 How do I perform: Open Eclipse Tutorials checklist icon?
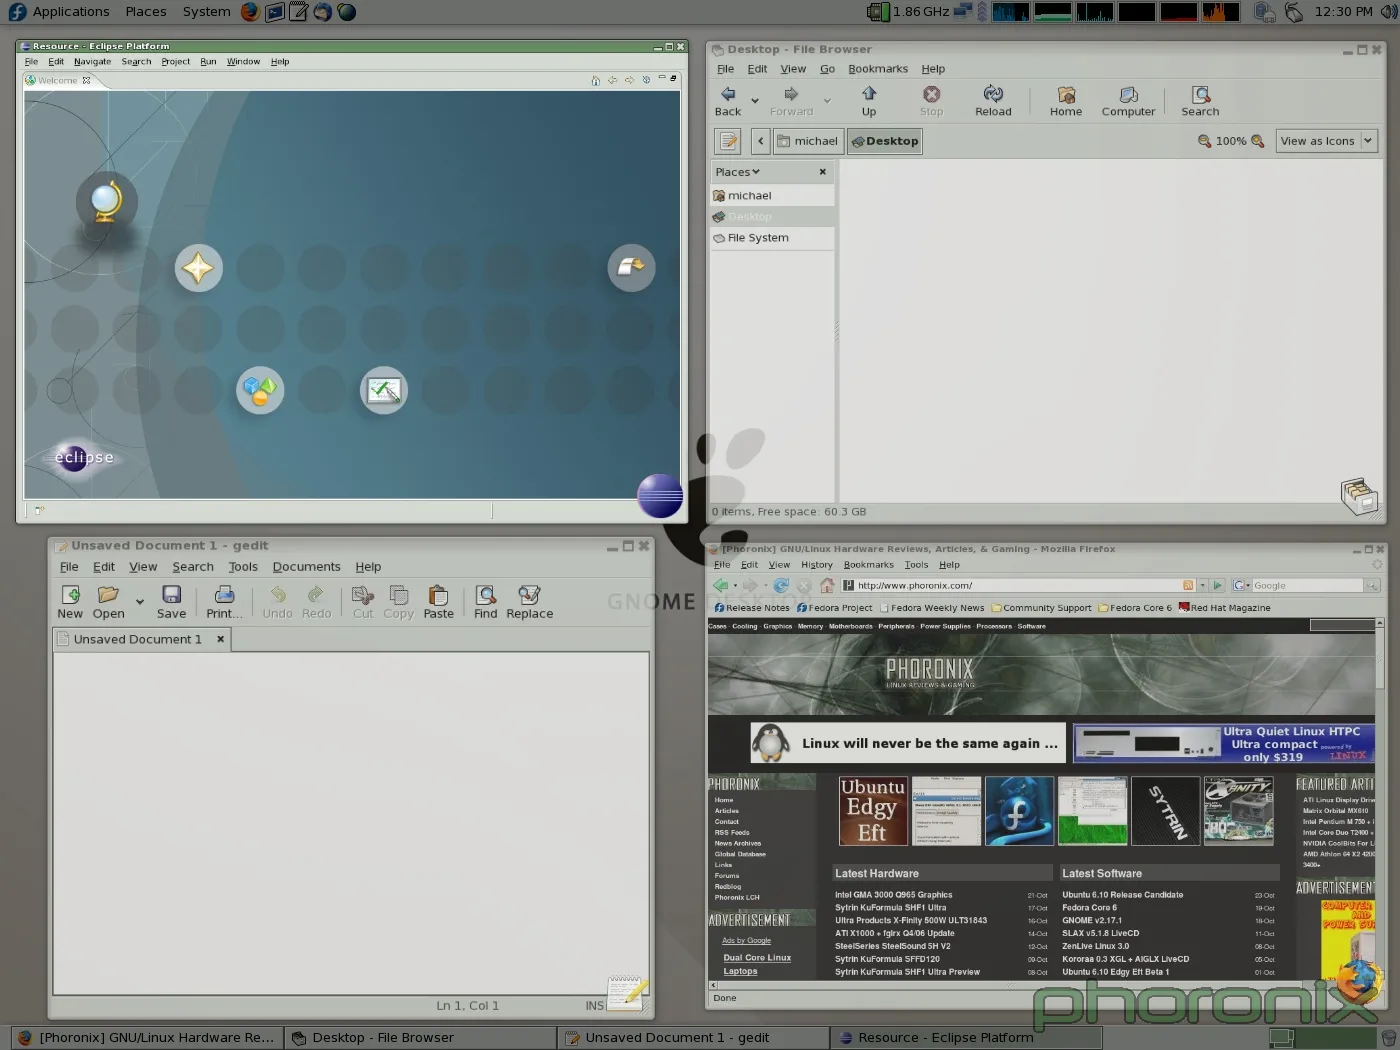point(384,390)
